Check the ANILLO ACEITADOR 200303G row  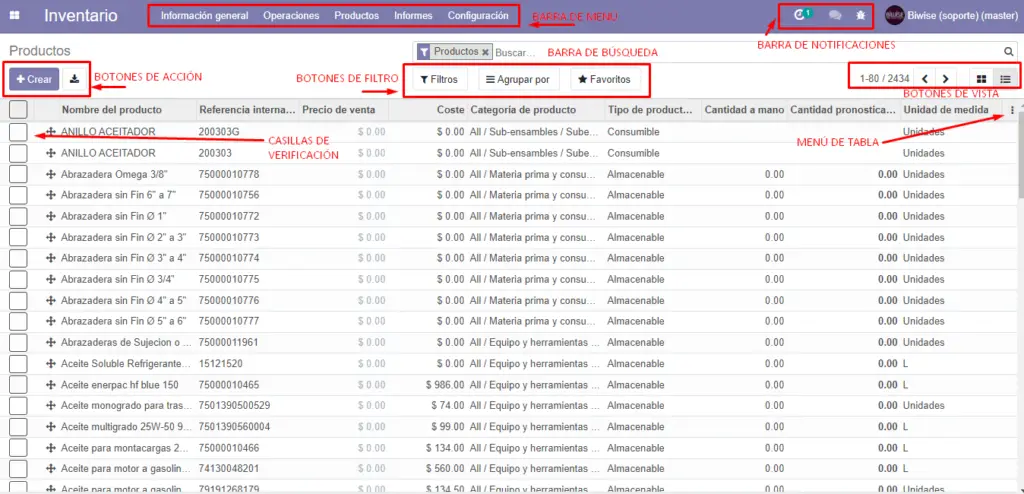pyautogui.click(x=18, y=132)
